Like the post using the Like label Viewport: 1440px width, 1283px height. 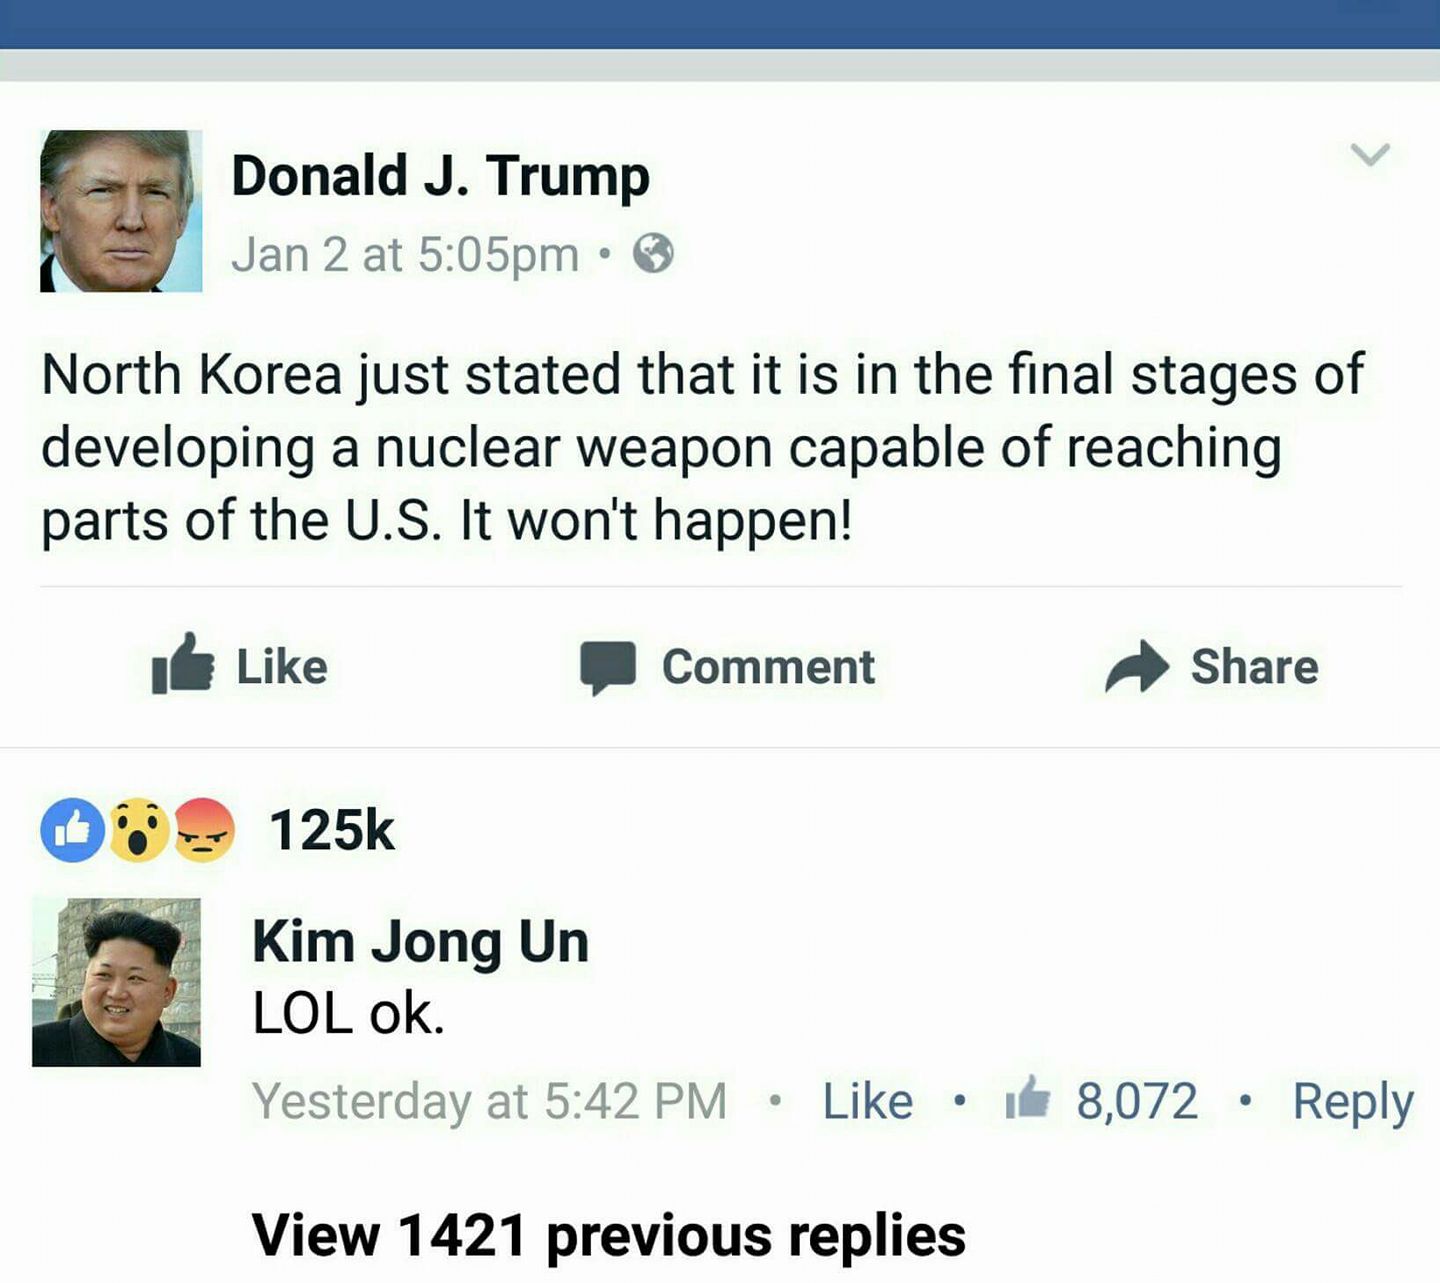coord(282,667)
